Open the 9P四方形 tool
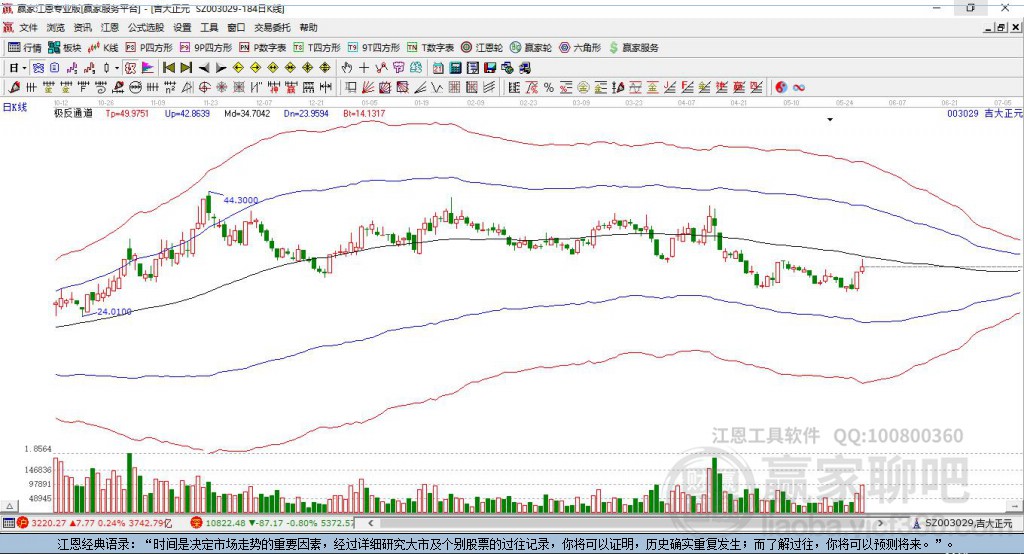1024x554 pixels. (206, 48)
